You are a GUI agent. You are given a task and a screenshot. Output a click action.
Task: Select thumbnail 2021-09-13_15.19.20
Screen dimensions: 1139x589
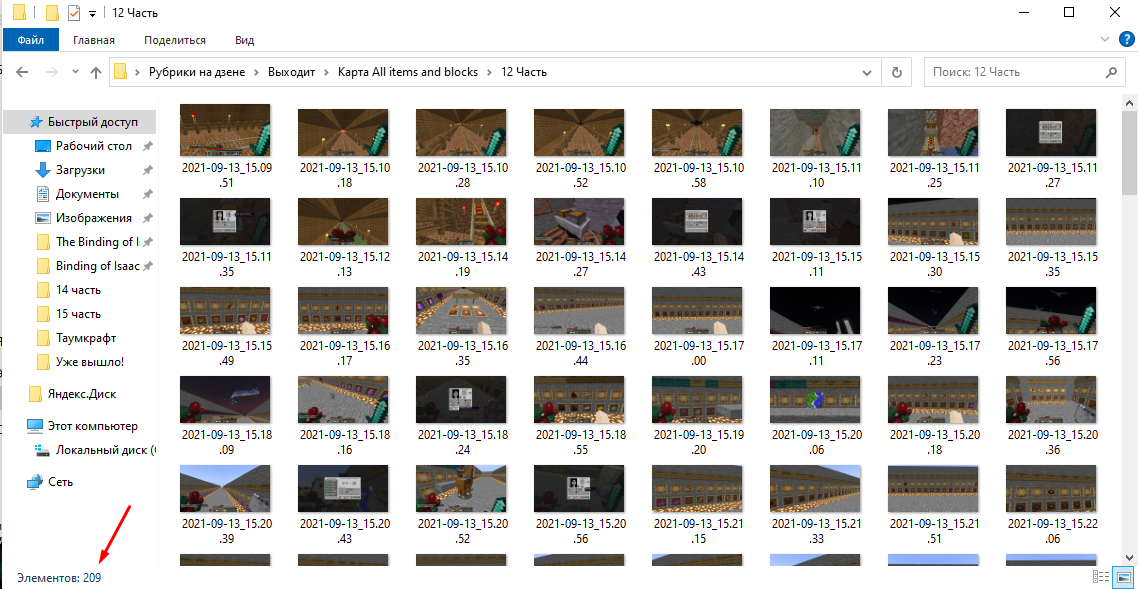point(697,399)
